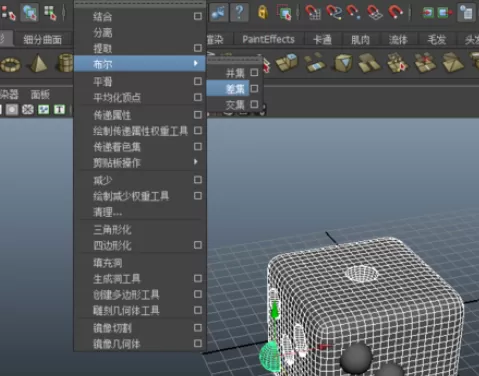This screenshot has height=376, width=479.
Task: Enable snap to grids magnet
Action: (313, 13)
